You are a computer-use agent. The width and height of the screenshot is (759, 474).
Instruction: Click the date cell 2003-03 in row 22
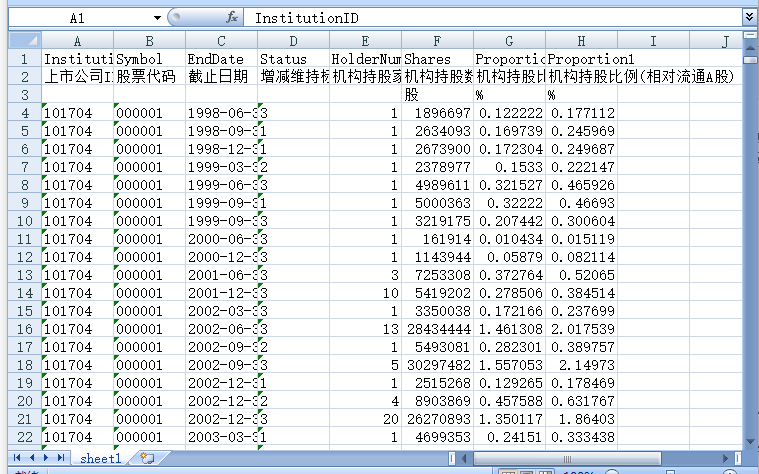click(221, 437)
